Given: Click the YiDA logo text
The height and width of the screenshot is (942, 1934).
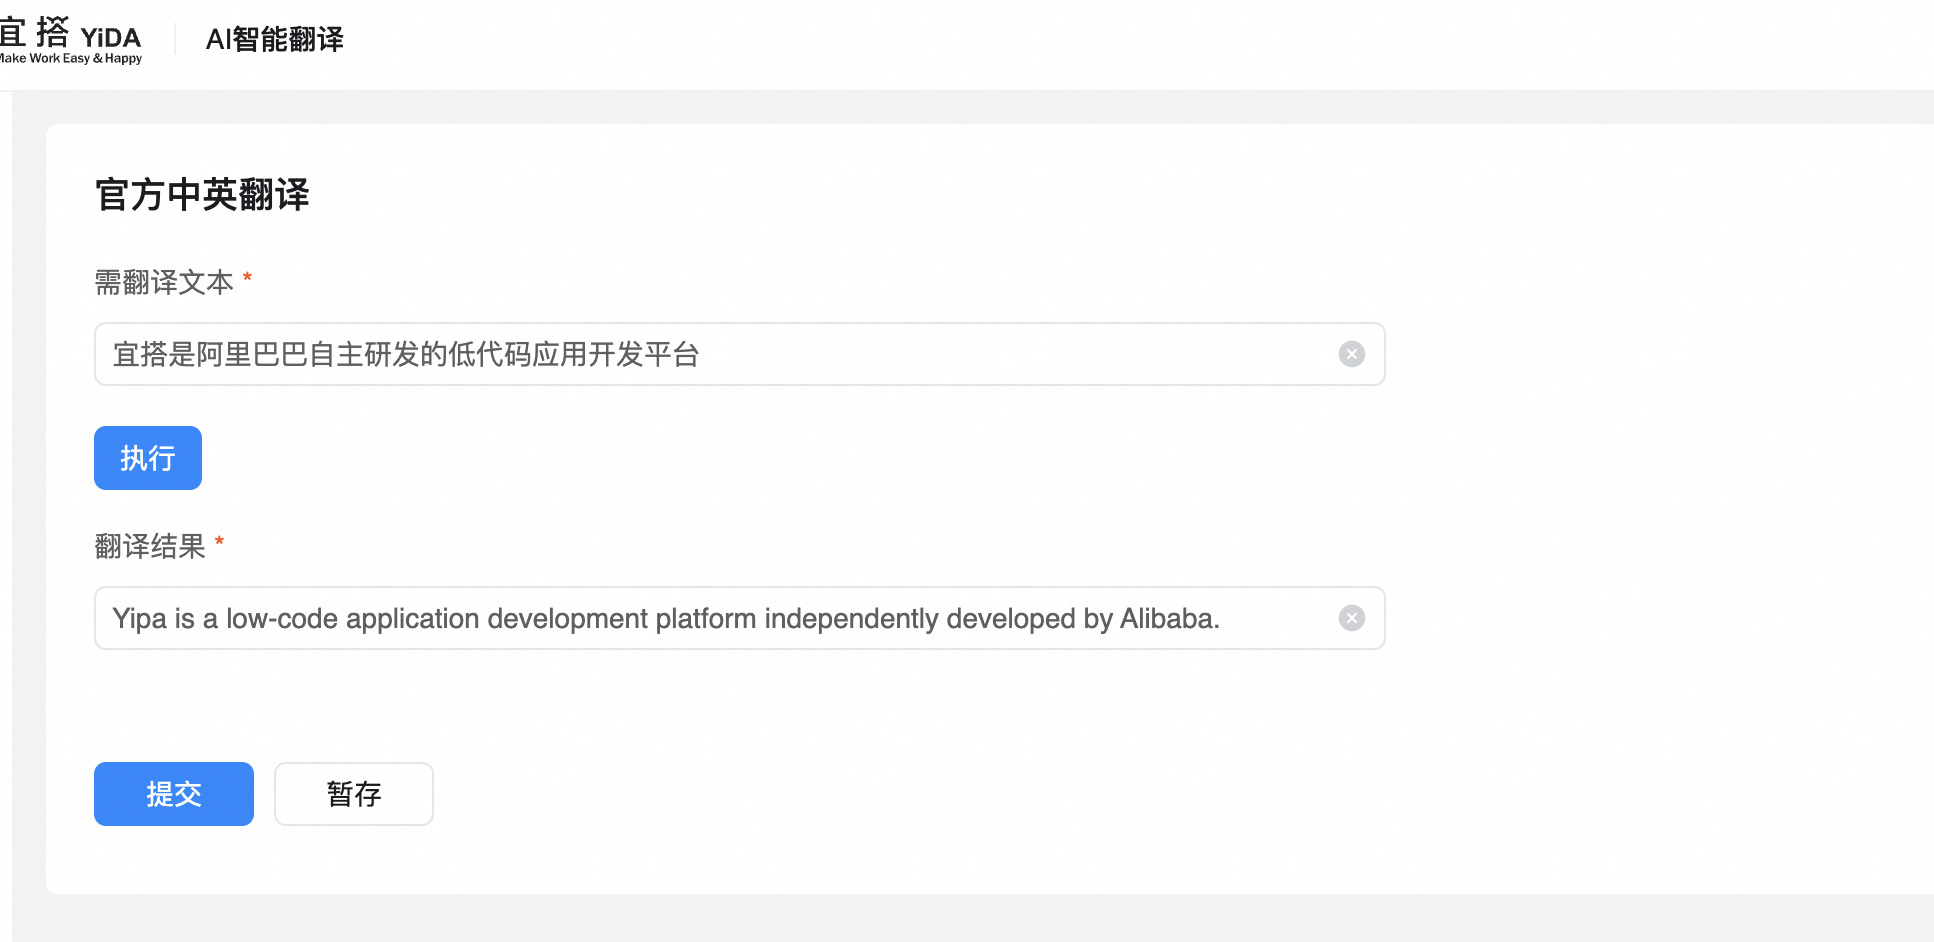Looking at the screenshot, I should coord(110,38).
